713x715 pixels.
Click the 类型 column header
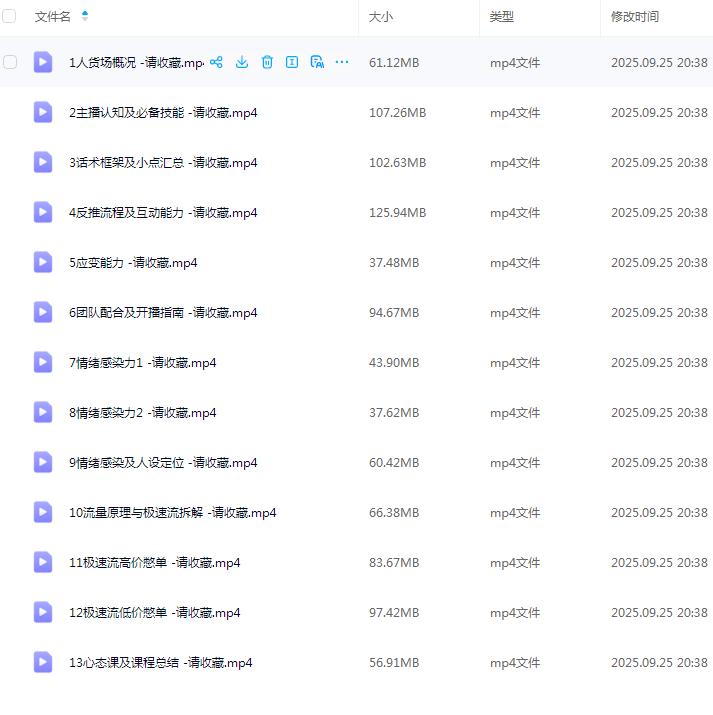tap(501, 17)
